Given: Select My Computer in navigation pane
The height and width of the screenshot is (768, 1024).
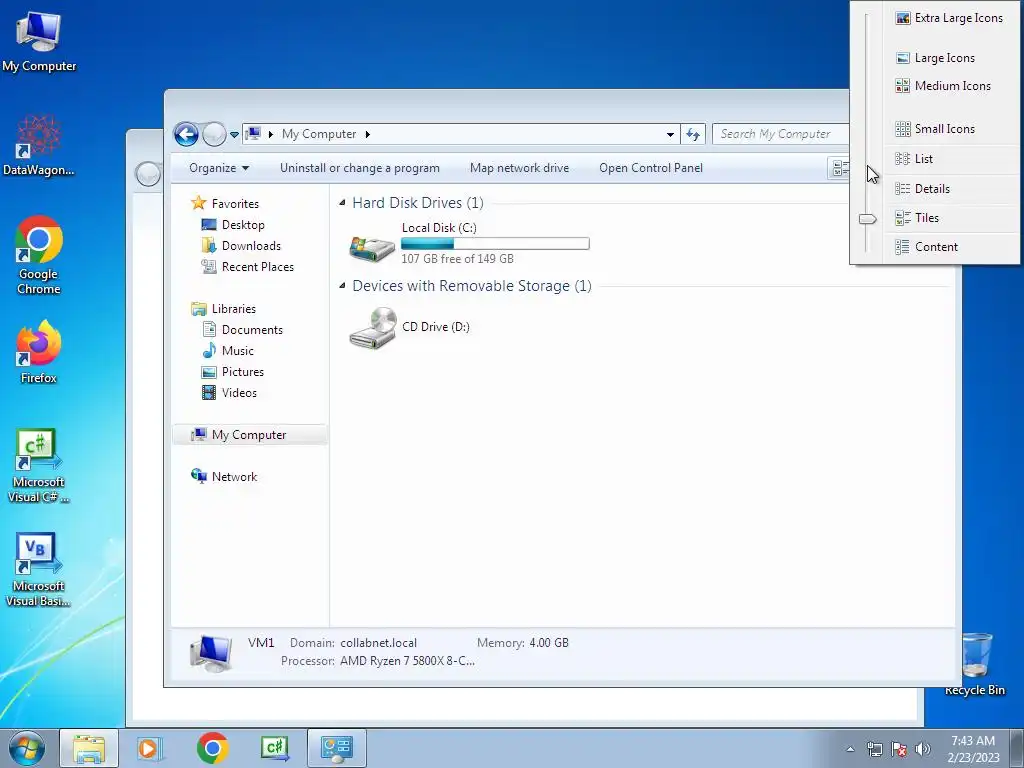Looking at the screenshot, I should point(249,435).
